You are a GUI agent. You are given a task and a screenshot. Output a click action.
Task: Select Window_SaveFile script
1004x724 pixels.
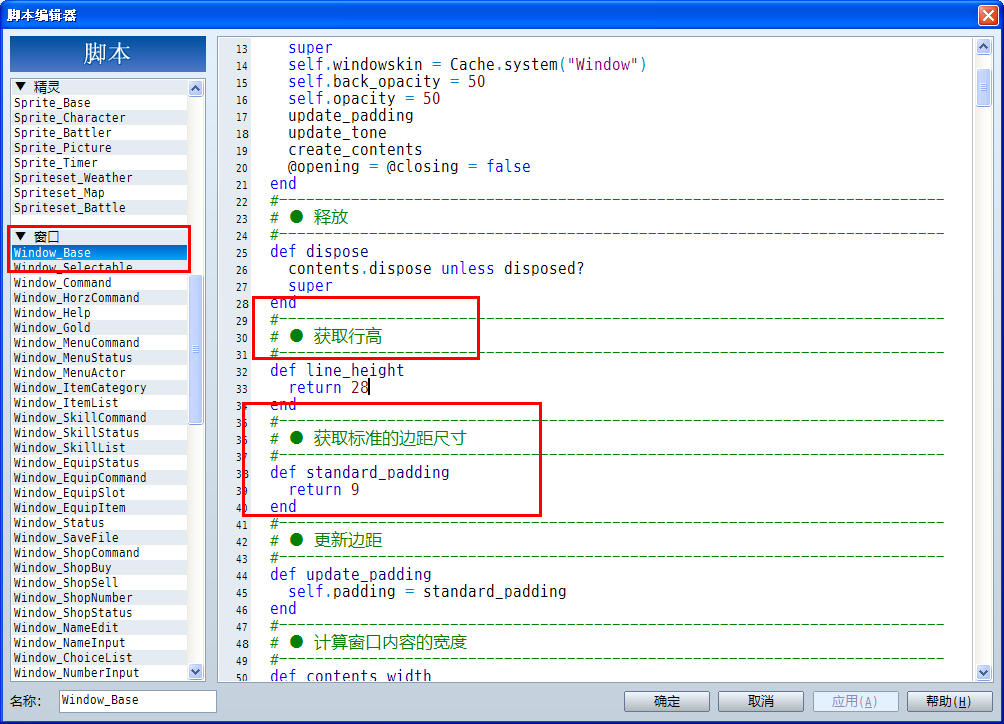pos(100,538)
